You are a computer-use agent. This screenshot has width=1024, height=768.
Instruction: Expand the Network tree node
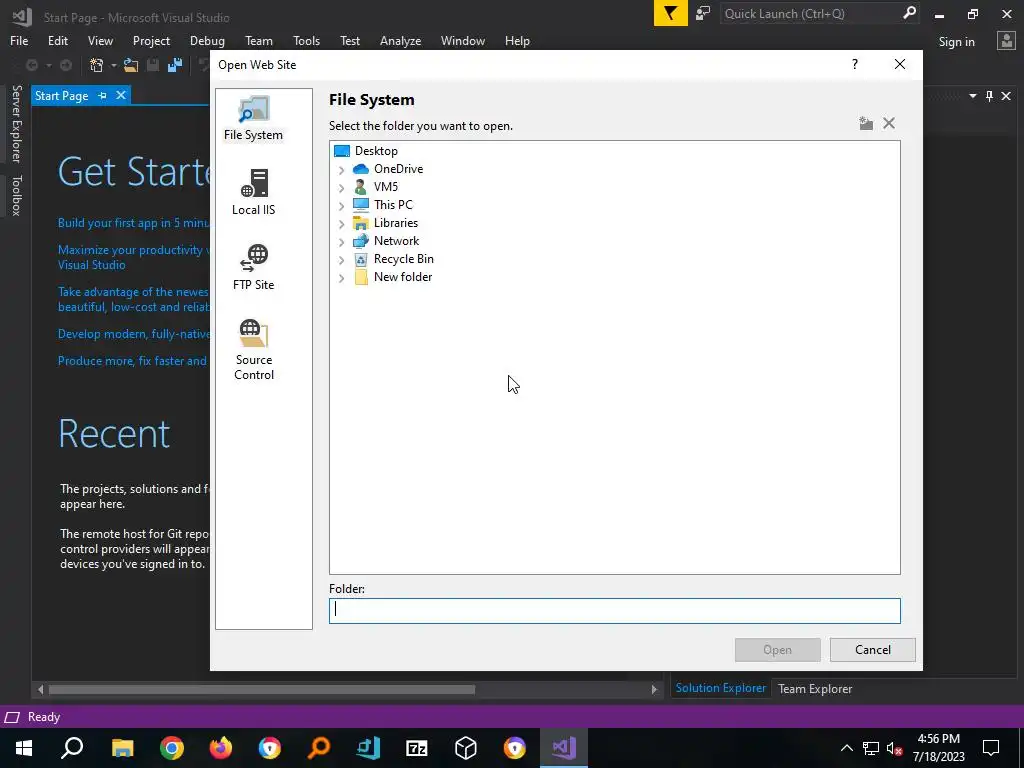point(341,242)
